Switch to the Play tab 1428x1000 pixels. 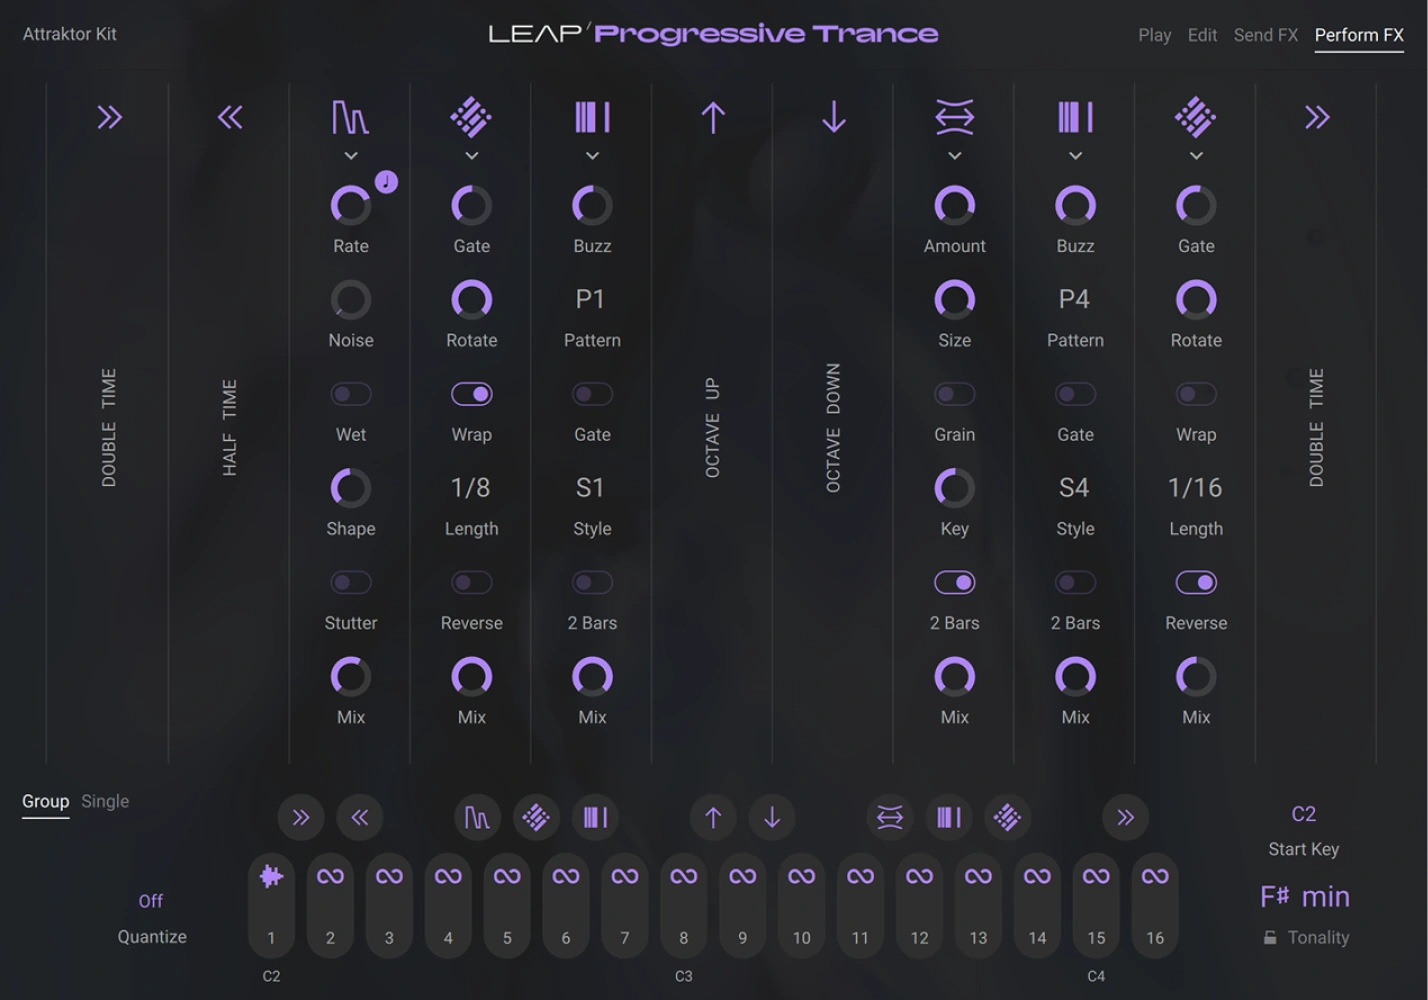click(x=1154, y=34)
